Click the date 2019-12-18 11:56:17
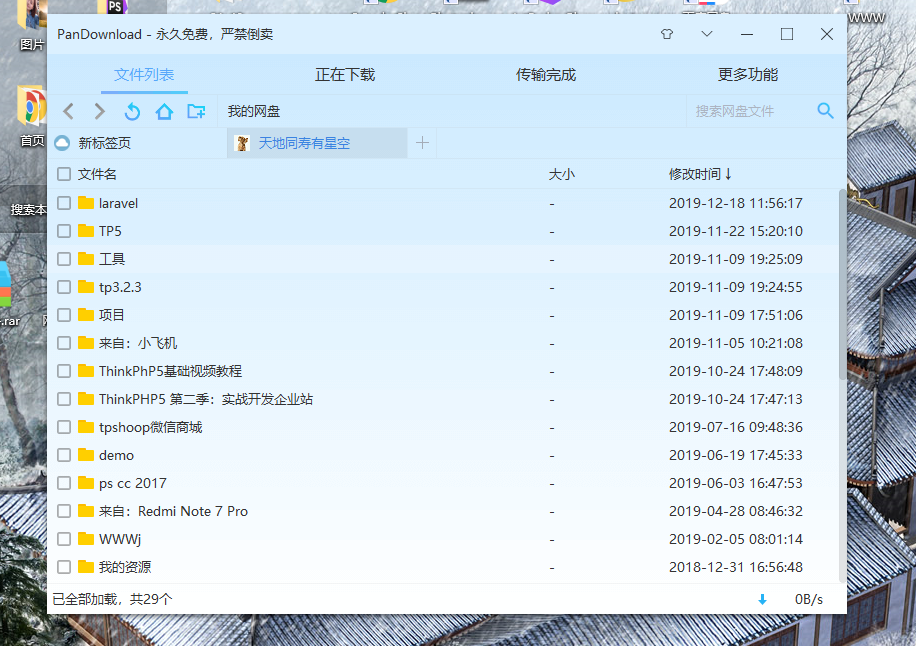The image size is (916, 646). [735, 203]
